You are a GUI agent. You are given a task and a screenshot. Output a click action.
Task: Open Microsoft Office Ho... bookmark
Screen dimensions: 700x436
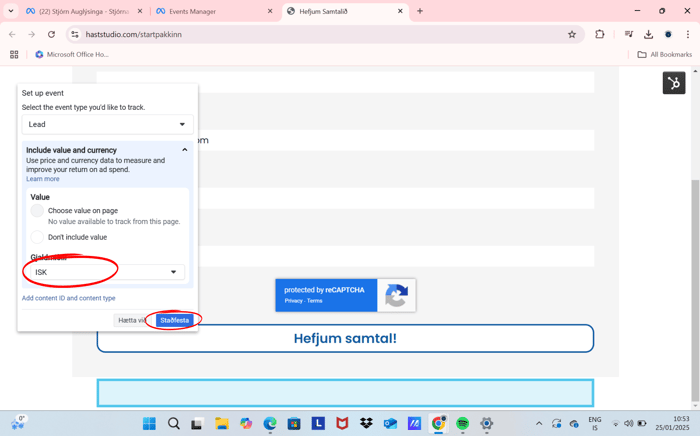click(72, 54)
